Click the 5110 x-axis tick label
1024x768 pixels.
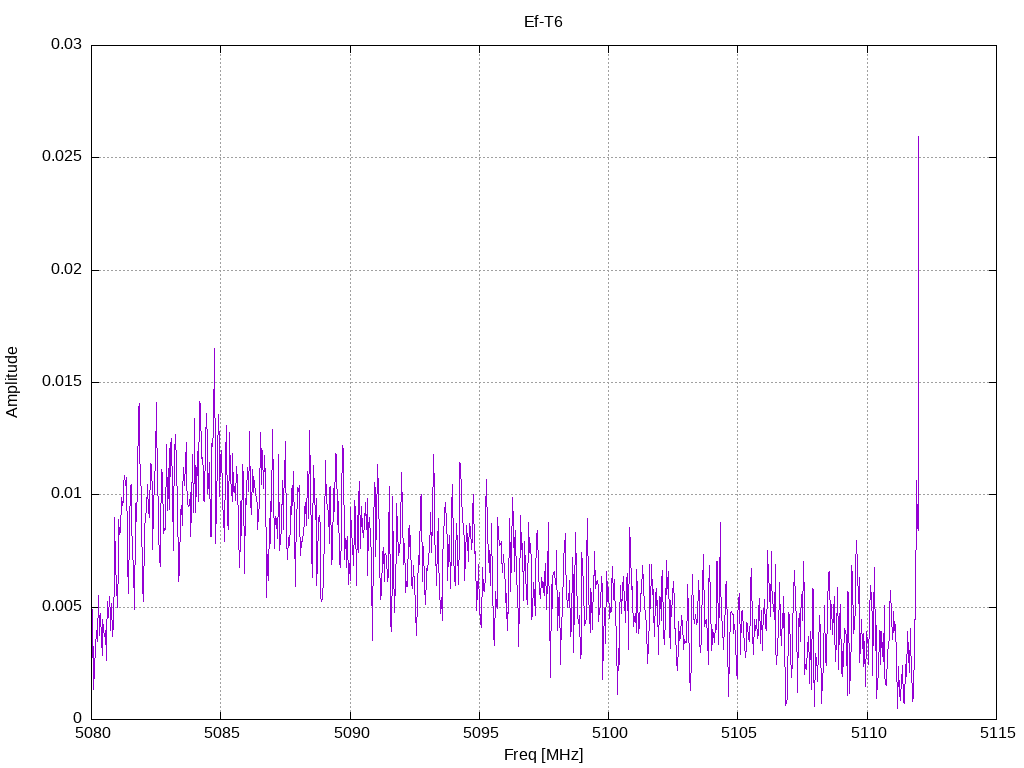point(868,733)
